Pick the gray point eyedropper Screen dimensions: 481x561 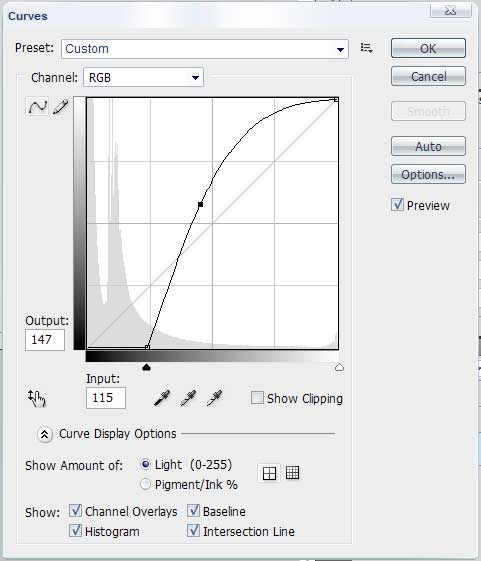(188, 398)
